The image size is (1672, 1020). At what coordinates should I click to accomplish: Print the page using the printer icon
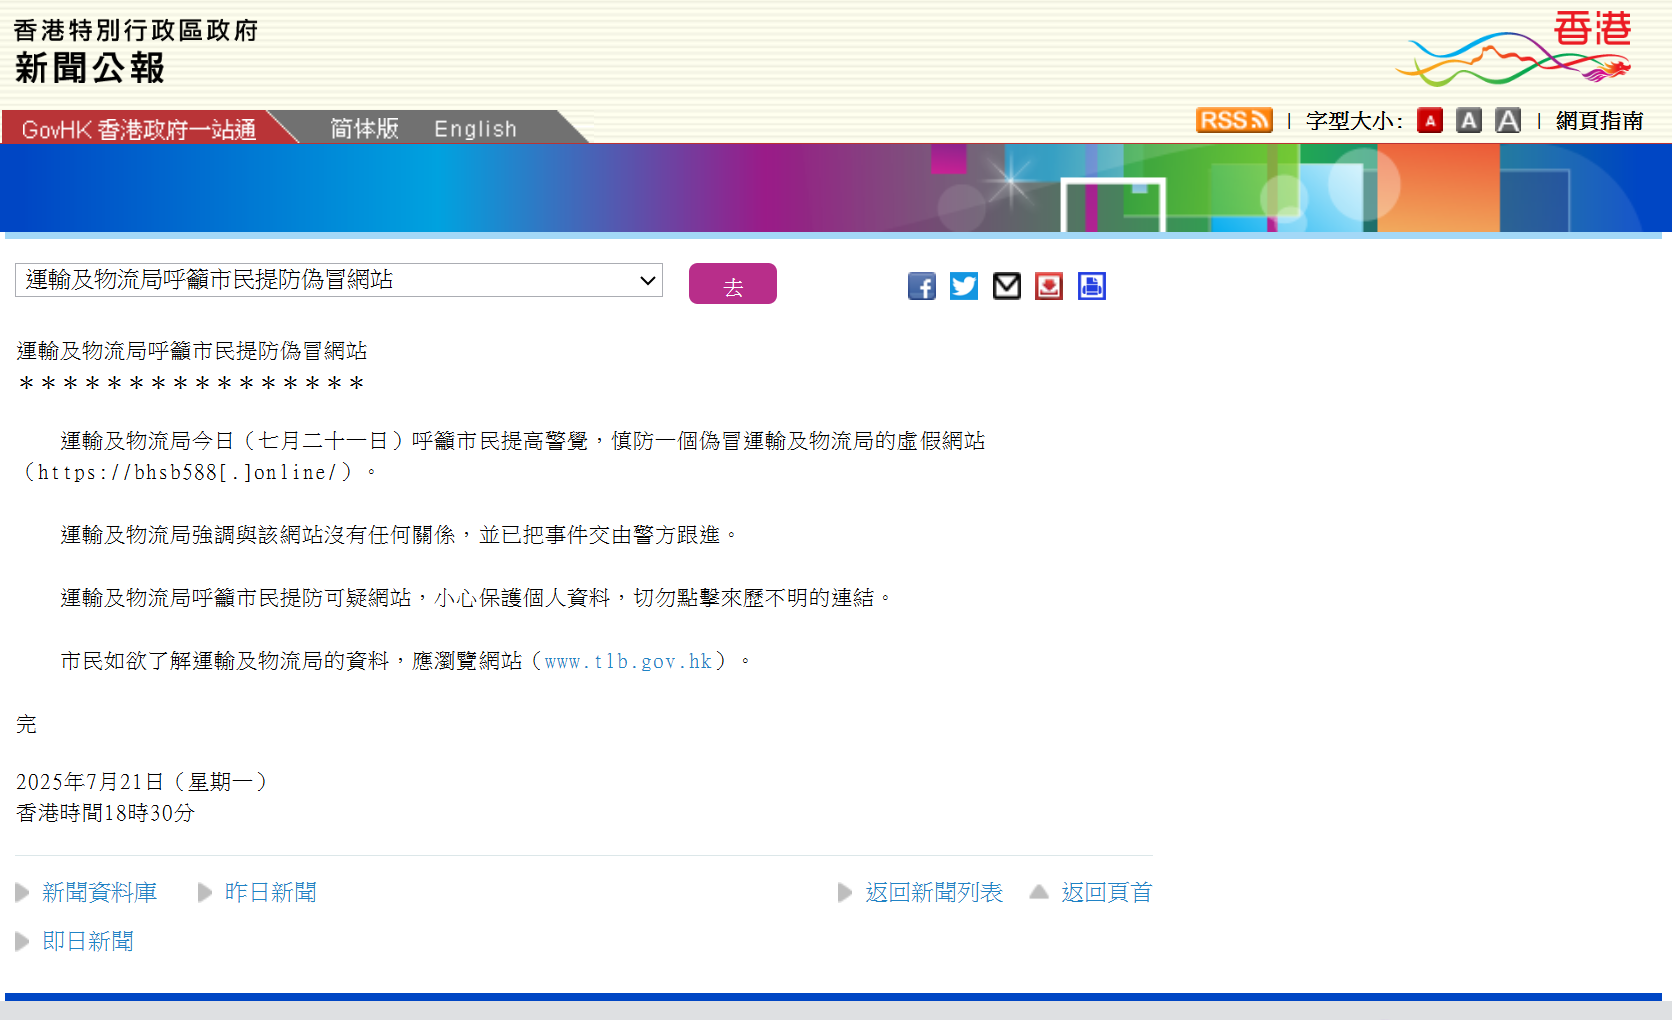(x=1091, y=286)
